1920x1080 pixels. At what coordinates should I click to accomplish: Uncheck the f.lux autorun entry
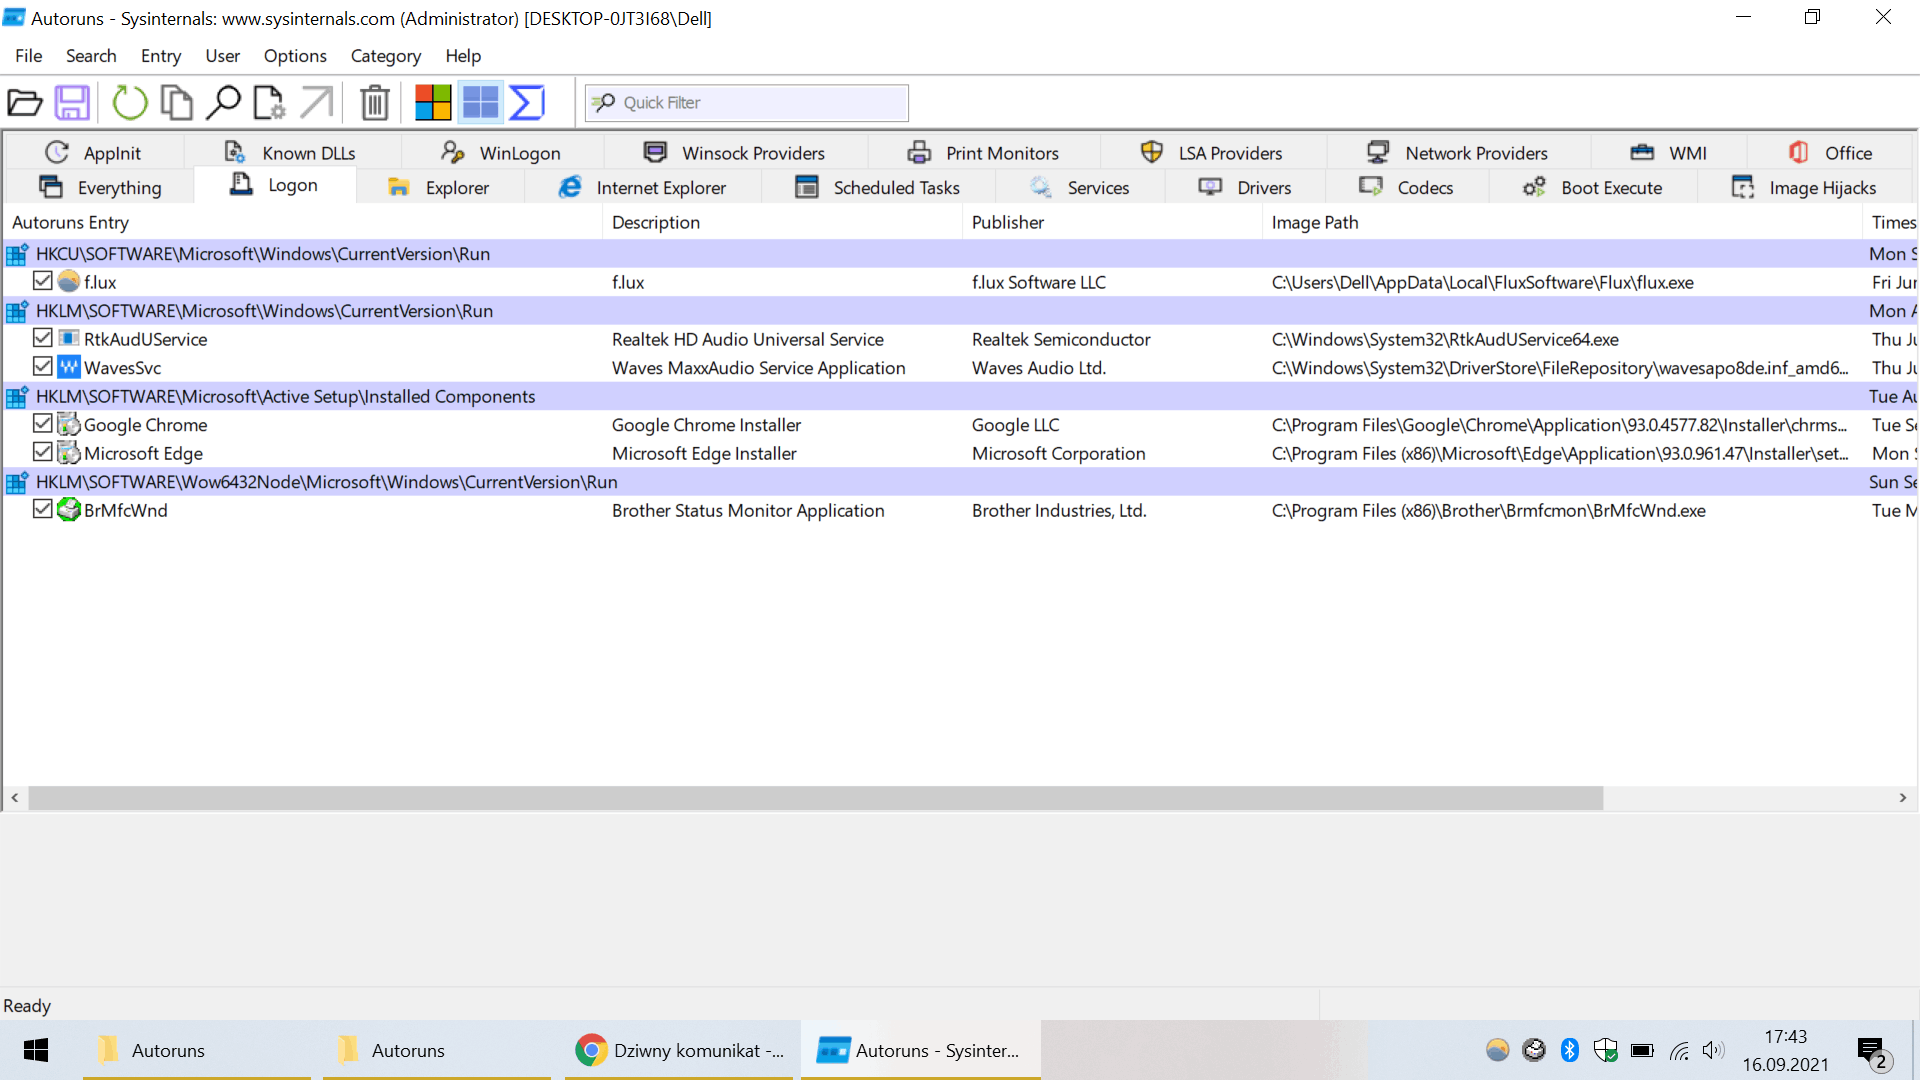[x=42, y=281]
